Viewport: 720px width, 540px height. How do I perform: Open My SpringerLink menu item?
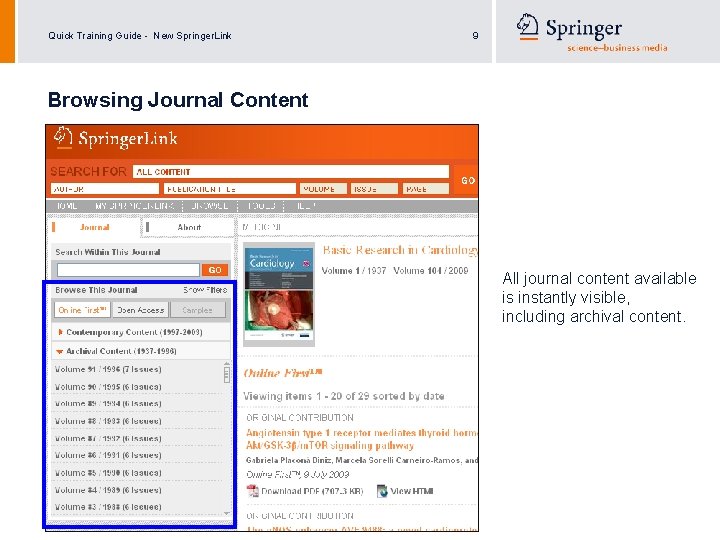pos(135,206)
